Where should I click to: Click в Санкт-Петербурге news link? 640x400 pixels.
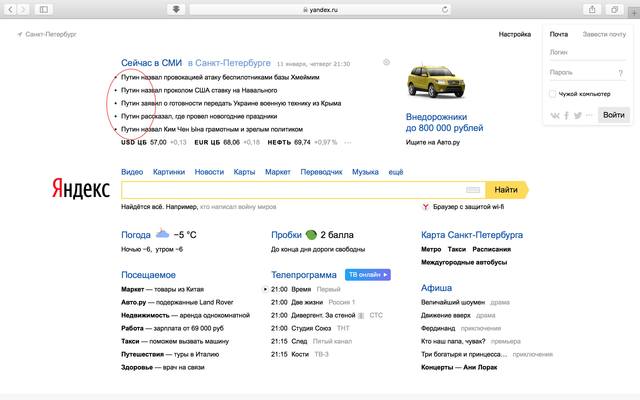[229, 63]
